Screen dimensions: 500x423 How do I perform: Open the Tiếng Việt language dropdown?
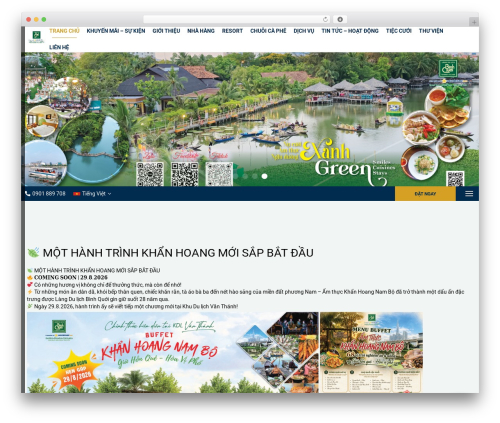(93, 194)
